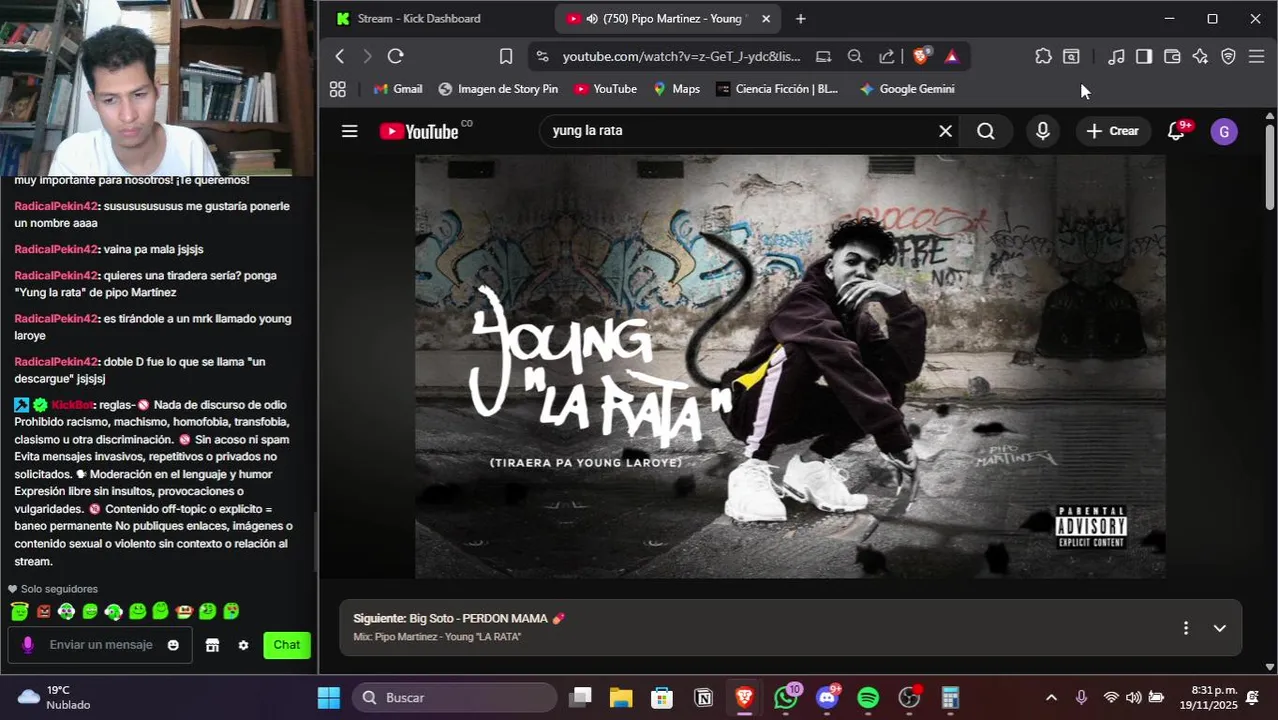Click Siguiente: Big Soto - PERDON MAMA text

pyautogui.click(x=458, y=619)
